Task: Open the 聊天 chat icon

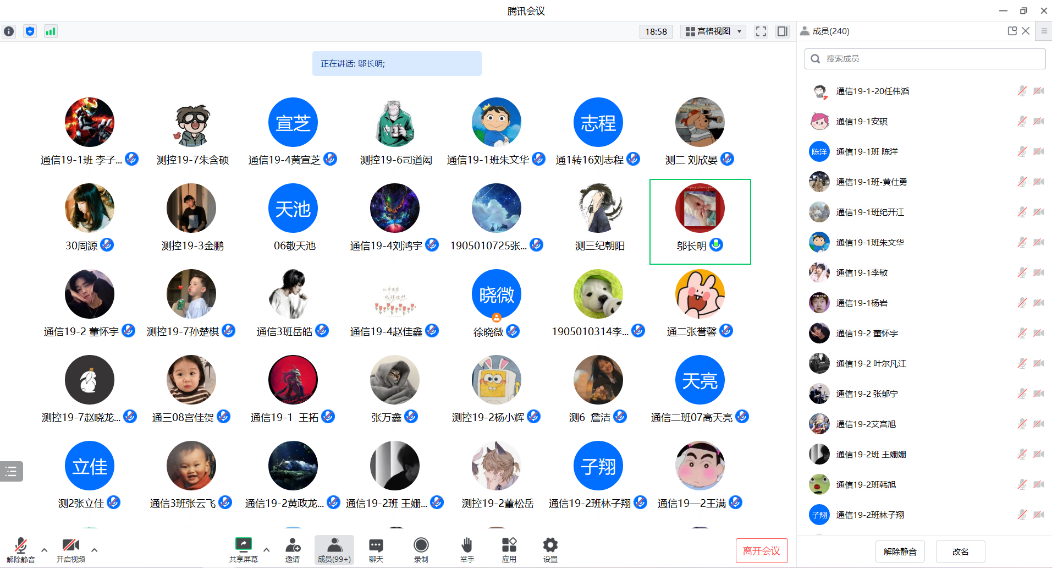Action: (x=376, y=548)
